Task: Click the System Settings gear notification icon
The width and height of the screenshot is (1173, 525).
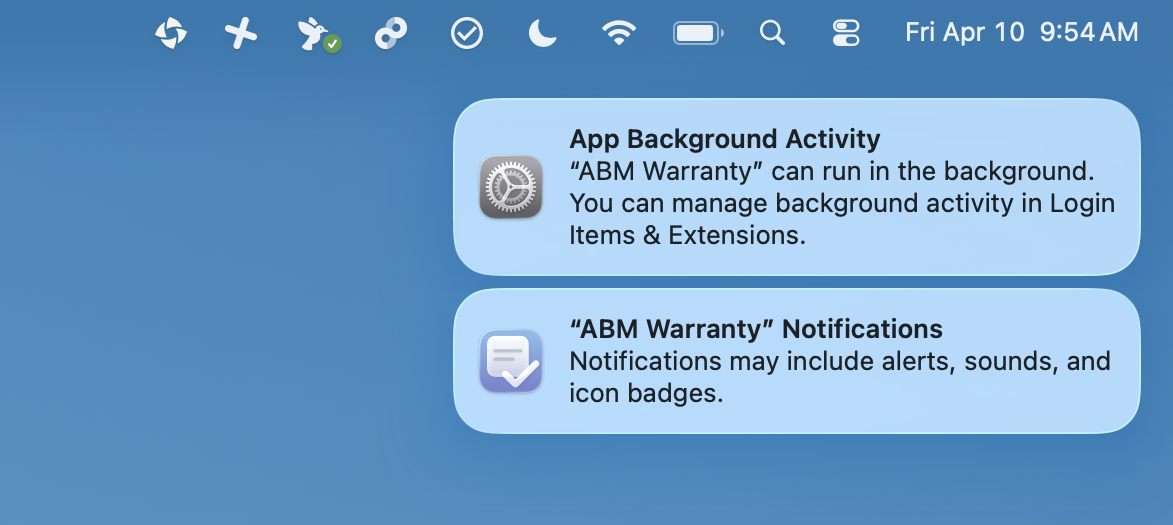Action: point(511,187)
